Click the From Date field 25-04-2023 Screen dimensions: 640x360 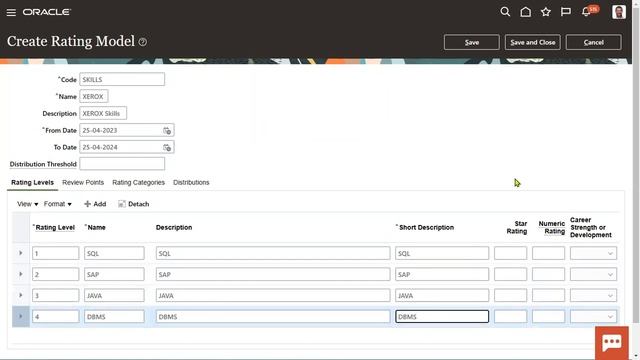121,130
